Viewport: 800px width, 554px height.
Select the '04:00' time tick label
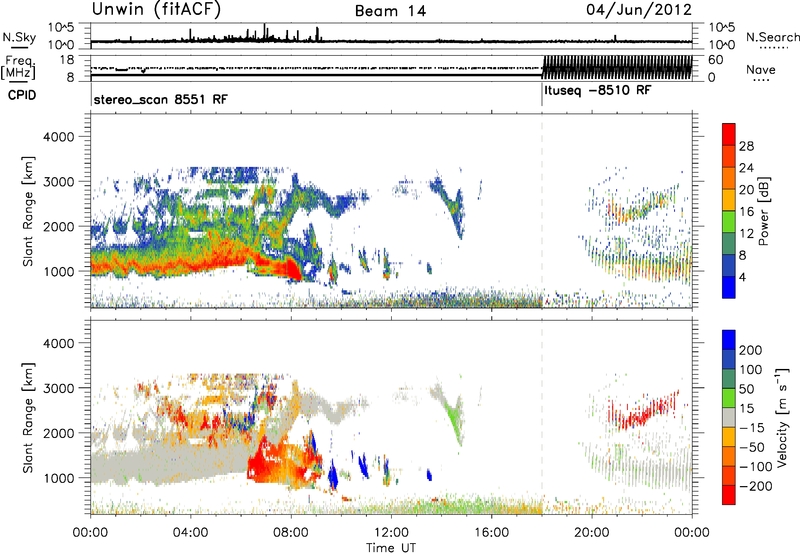[x=190, y=533]
